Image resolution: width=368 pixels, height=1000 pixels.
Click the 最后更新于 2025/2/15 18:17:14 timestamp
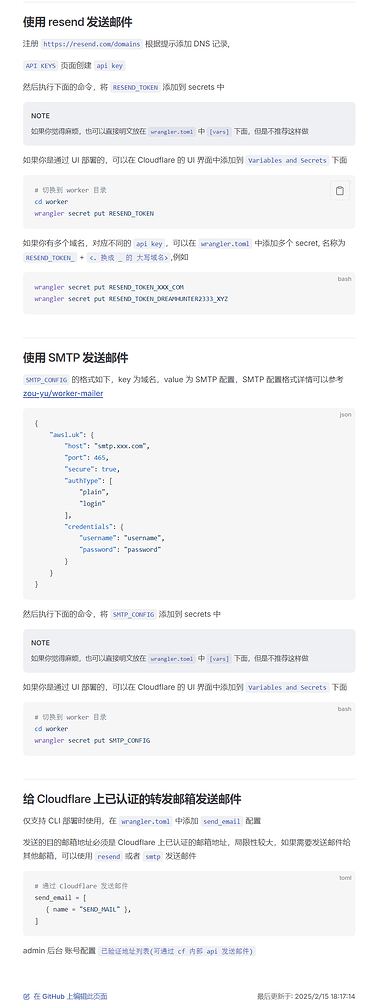click(306, 996)
